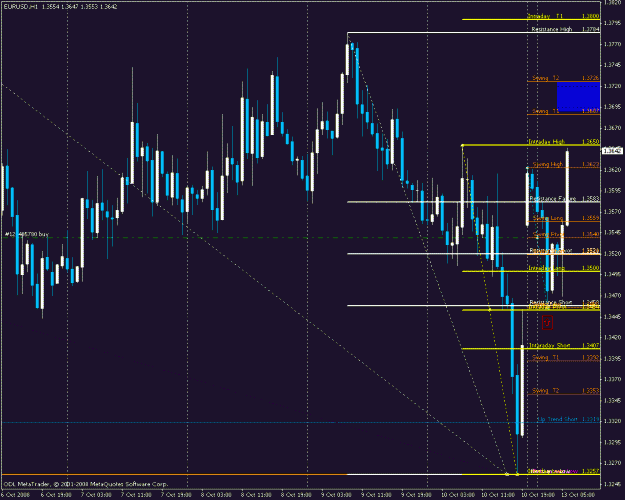625x500 pixels.
Task: Click the Intraday High 1.3650 label
Action: pyautogui.click(x=564, y=142)
